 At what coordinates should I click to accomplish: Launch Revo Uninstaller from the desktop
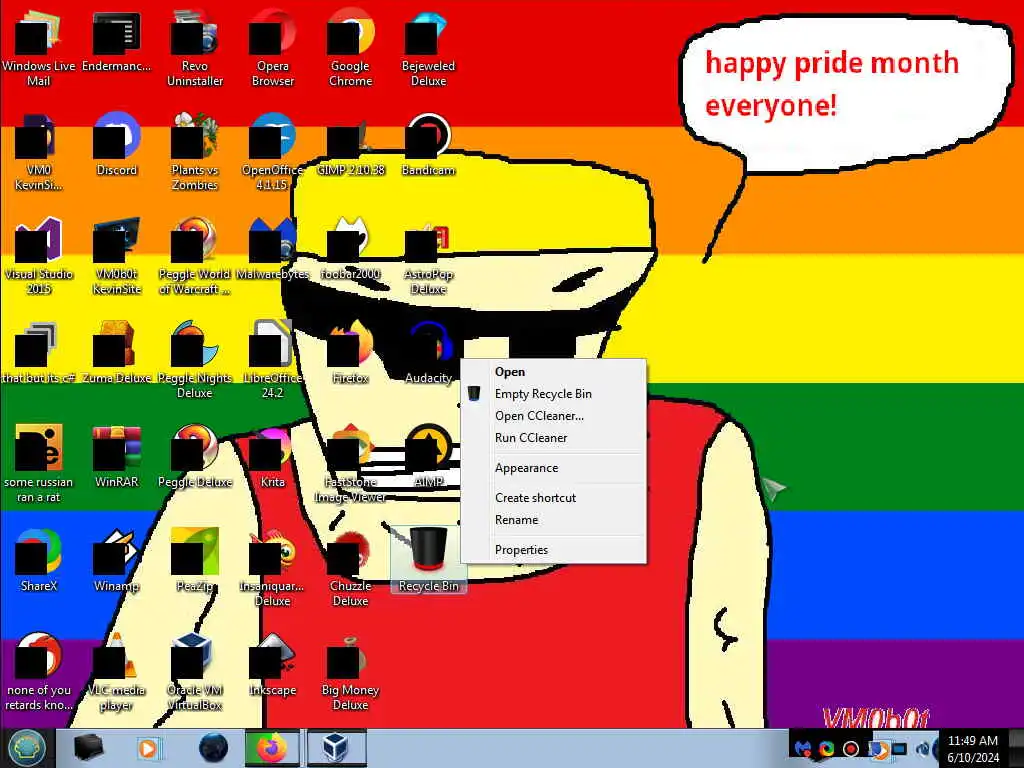pos(195,48)
